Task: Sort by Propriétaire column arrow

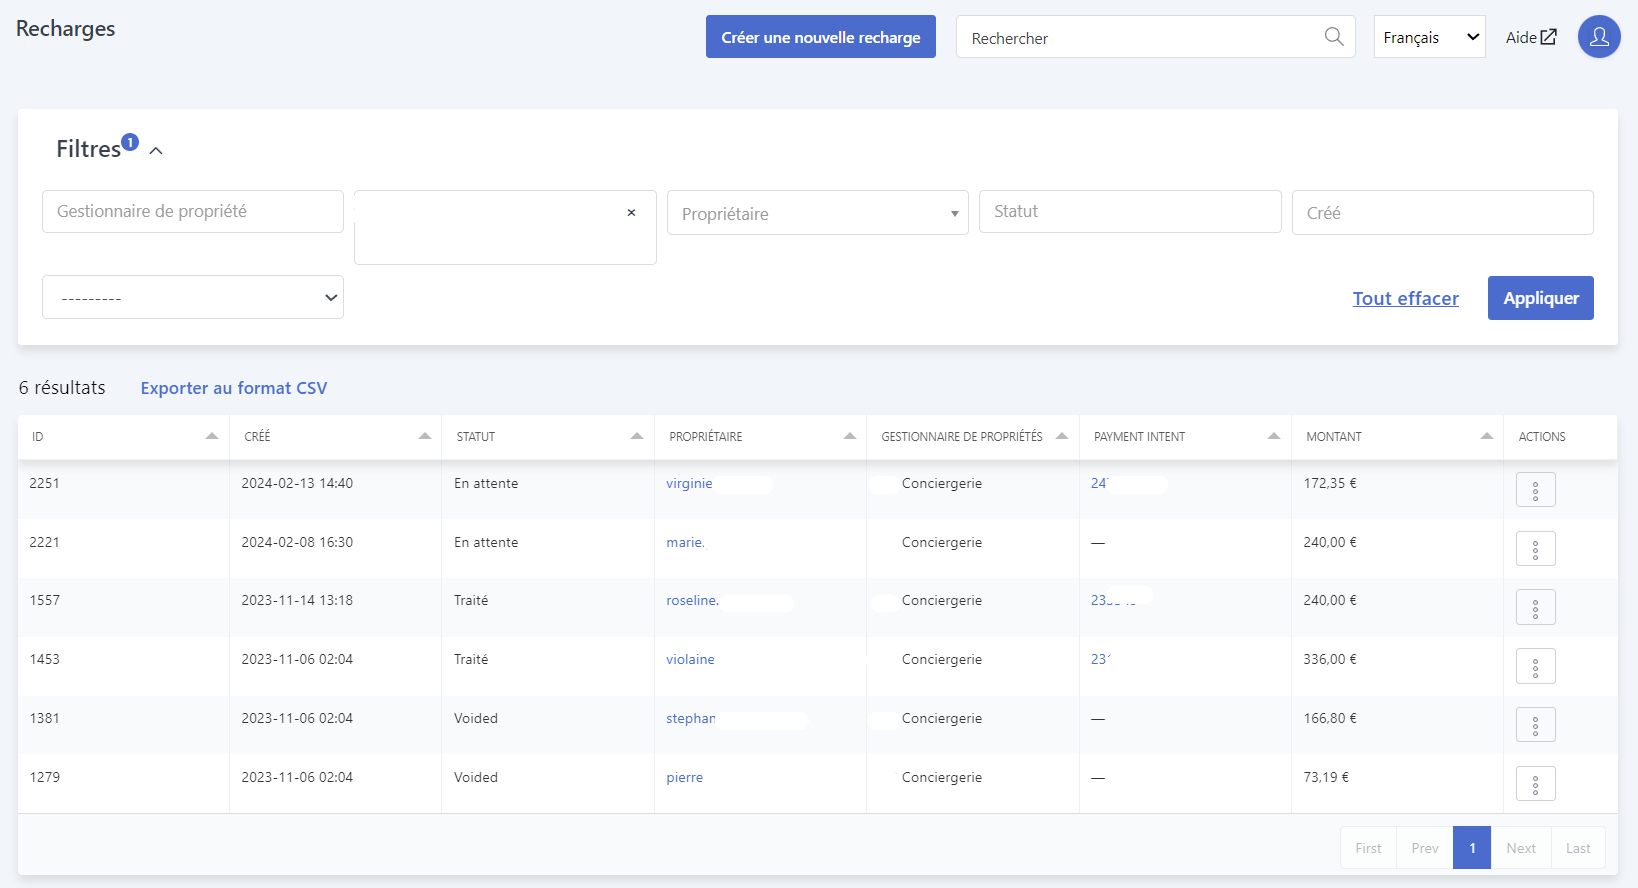Action: pos(849,436)
